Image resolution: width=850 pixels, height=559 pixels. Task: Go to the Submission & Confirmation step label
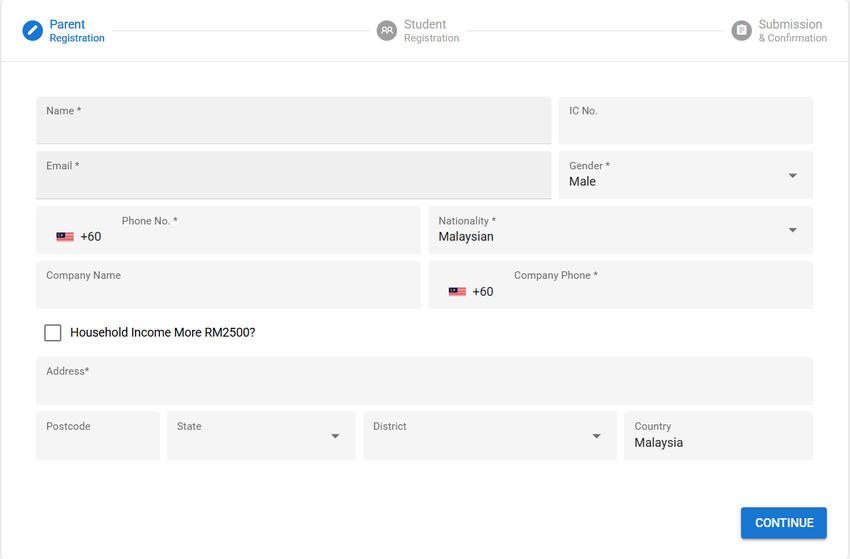coord(793,31)
